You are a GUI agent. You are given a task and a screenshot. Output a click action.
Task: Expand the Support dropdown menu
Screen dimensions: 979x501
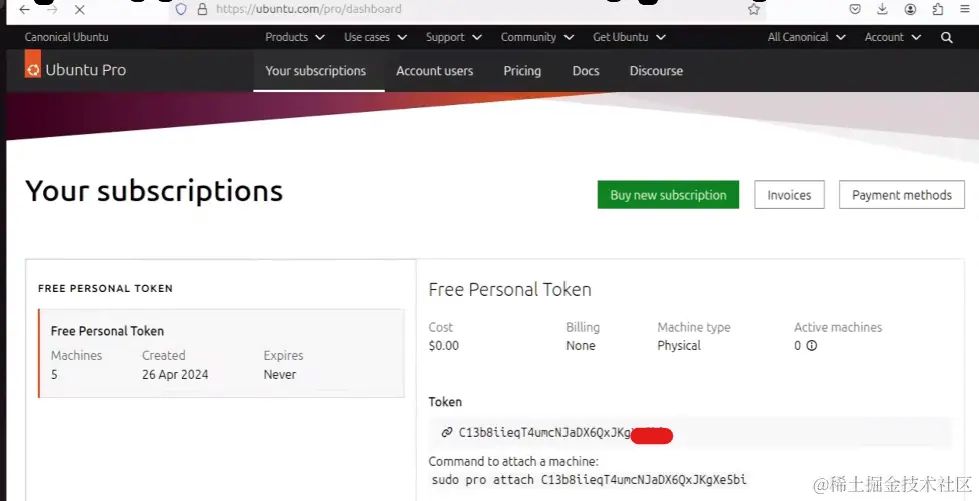point(453,37)
